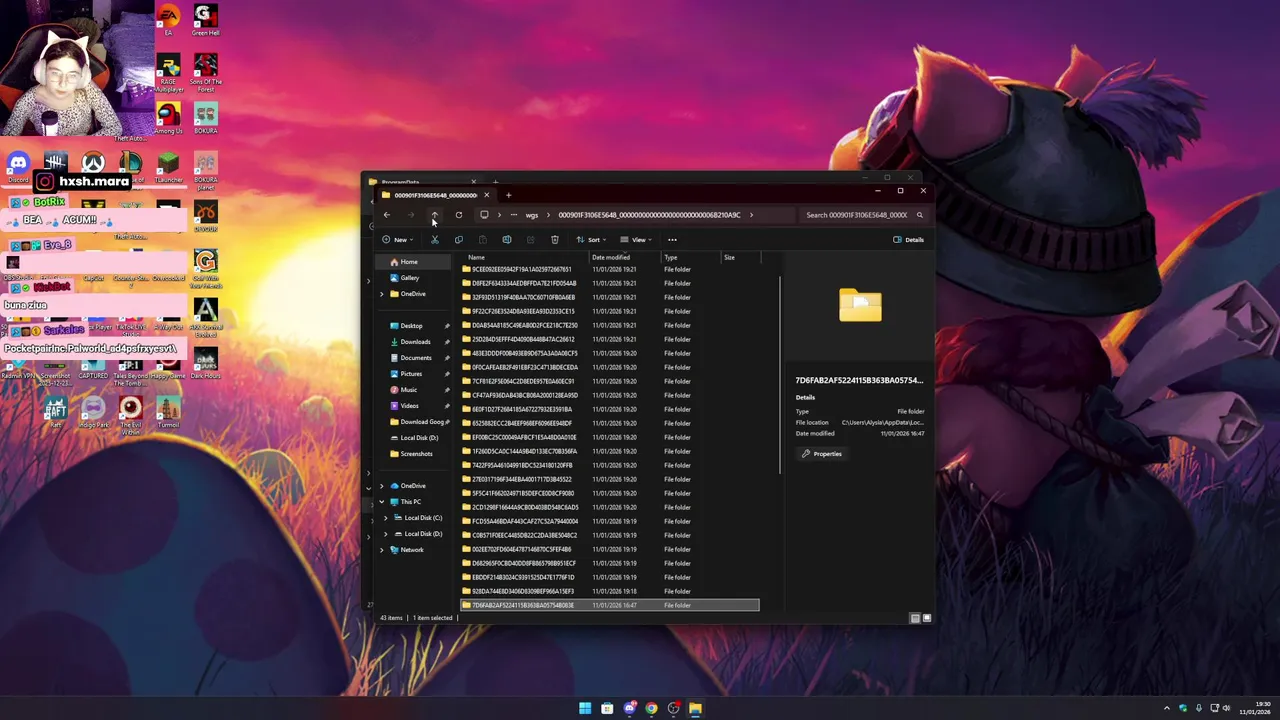Screen dimensions: 1280x720
Task: Show hidden path with address bar ellipsis
Action: (x=514, y=215)
